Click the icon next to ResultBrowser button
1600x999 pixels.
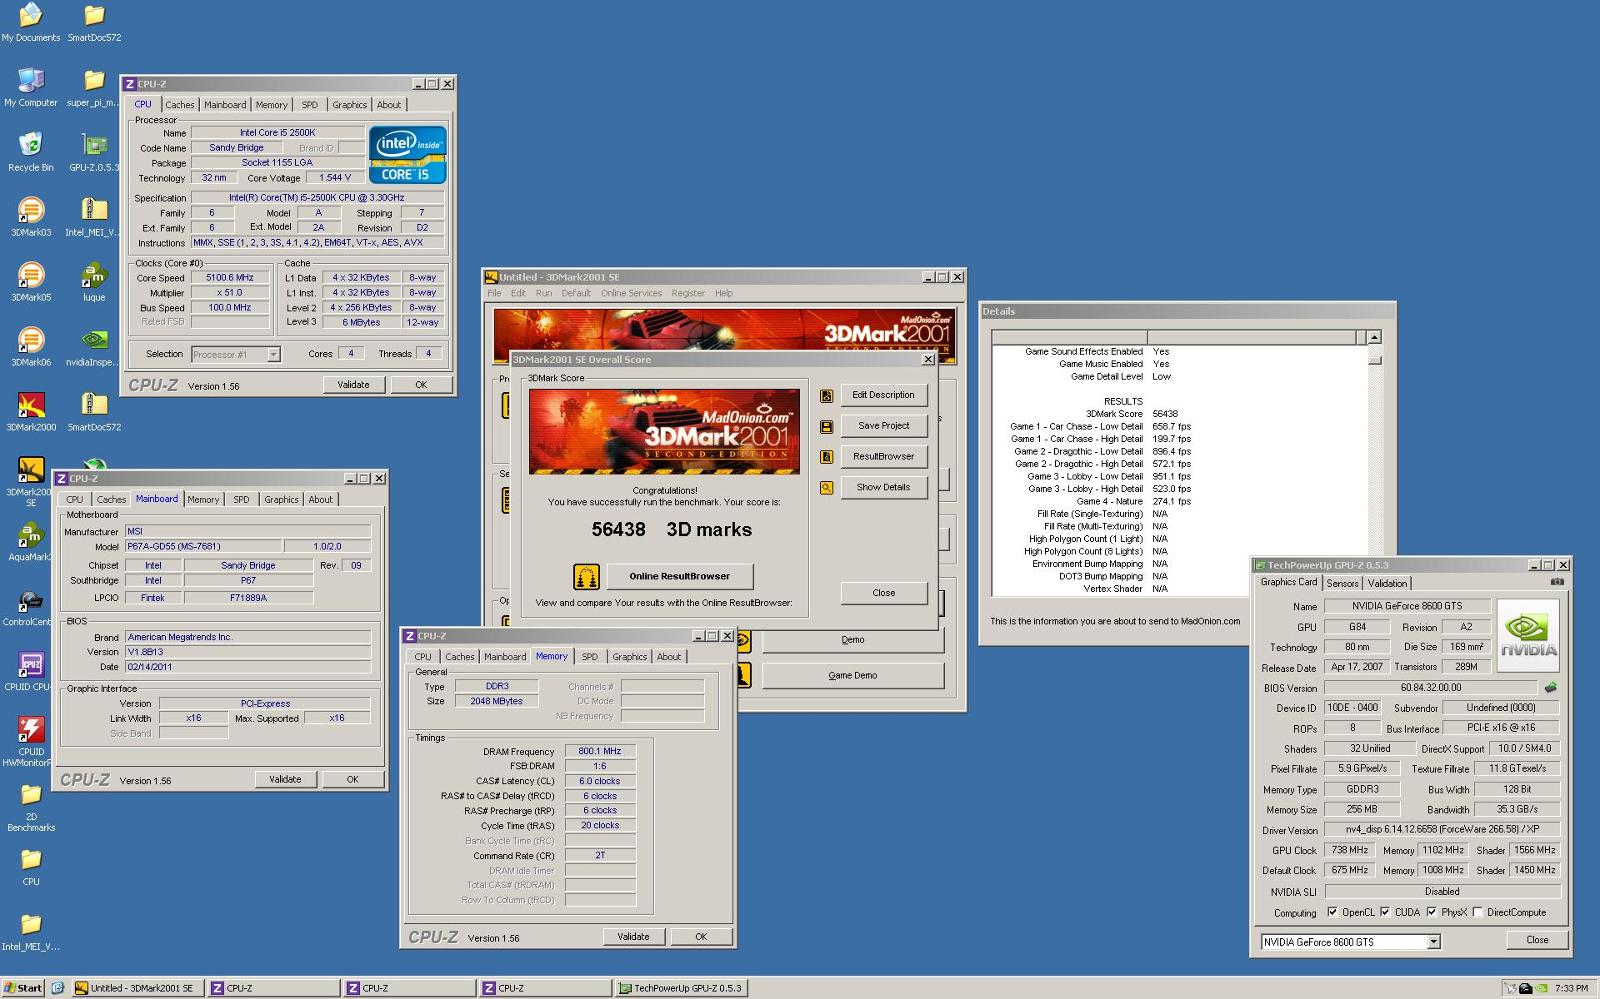tap(826, 457)
